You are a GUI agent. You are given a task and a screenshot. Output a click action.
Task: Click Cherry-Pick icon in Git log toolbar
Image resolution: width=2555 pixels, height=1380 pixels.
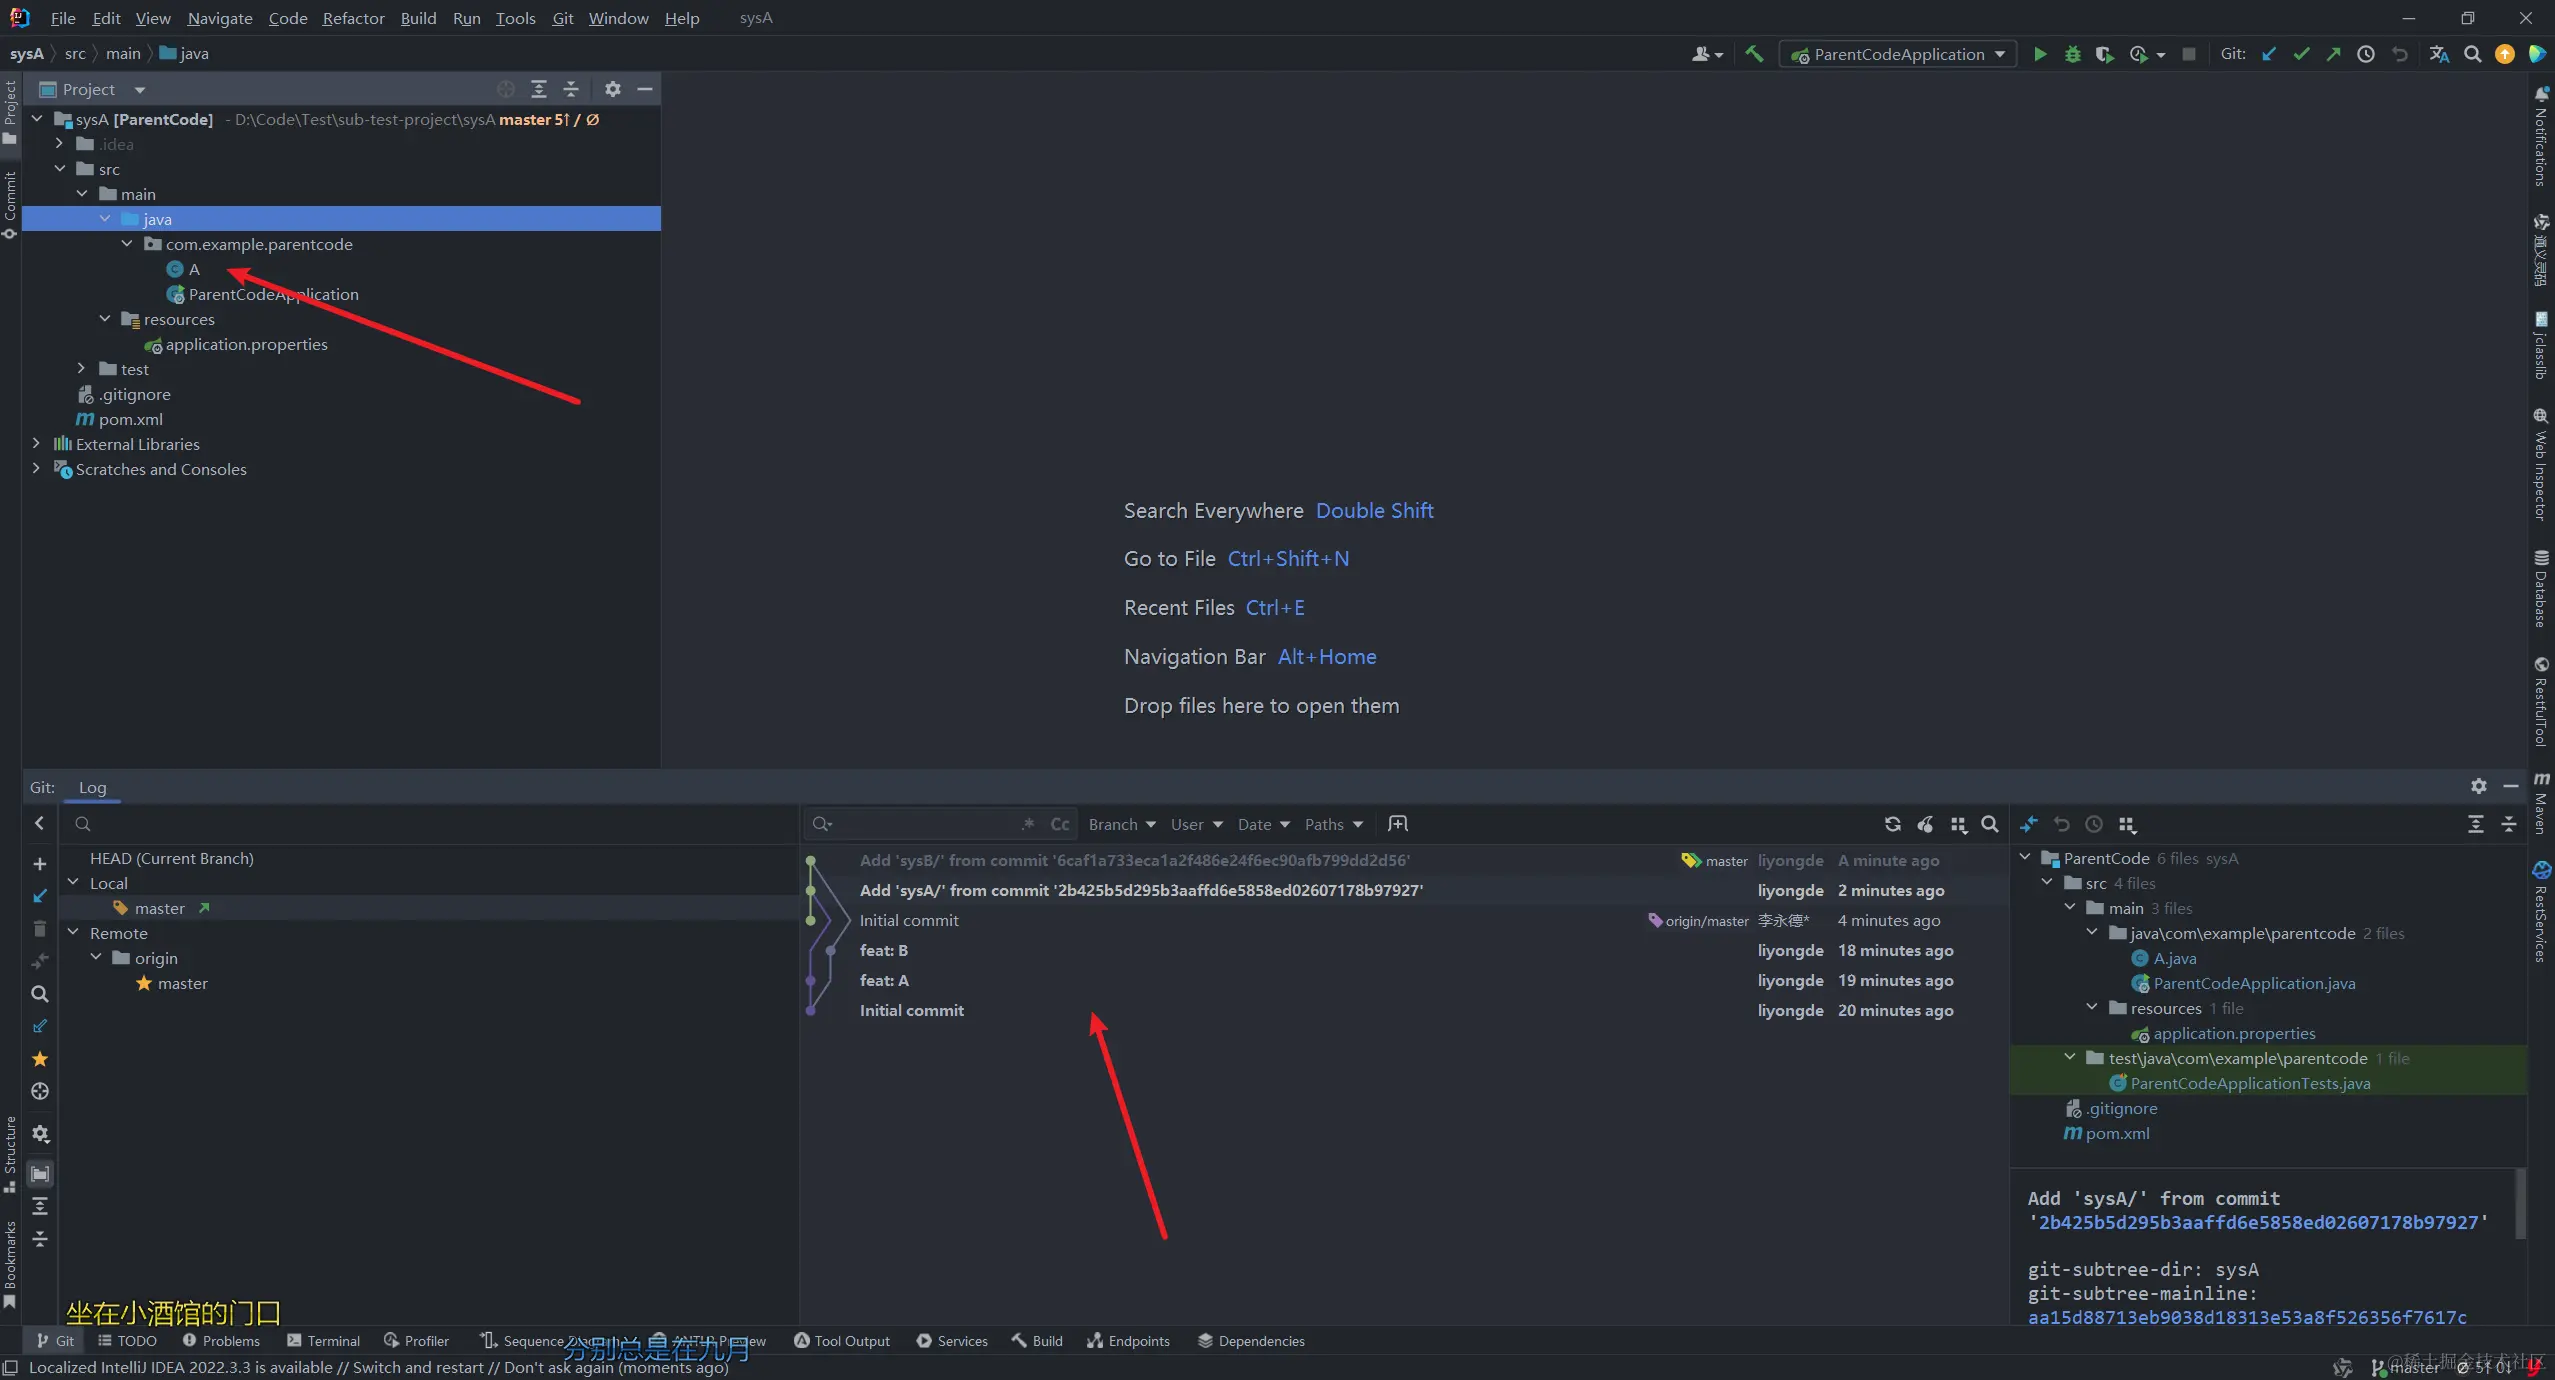point(1925,824)
